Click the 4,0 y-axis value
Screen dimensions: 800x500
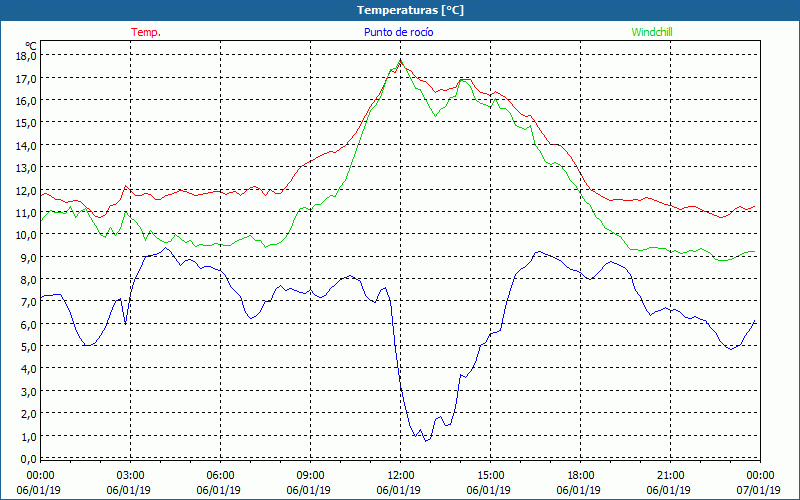pos(28,369)
